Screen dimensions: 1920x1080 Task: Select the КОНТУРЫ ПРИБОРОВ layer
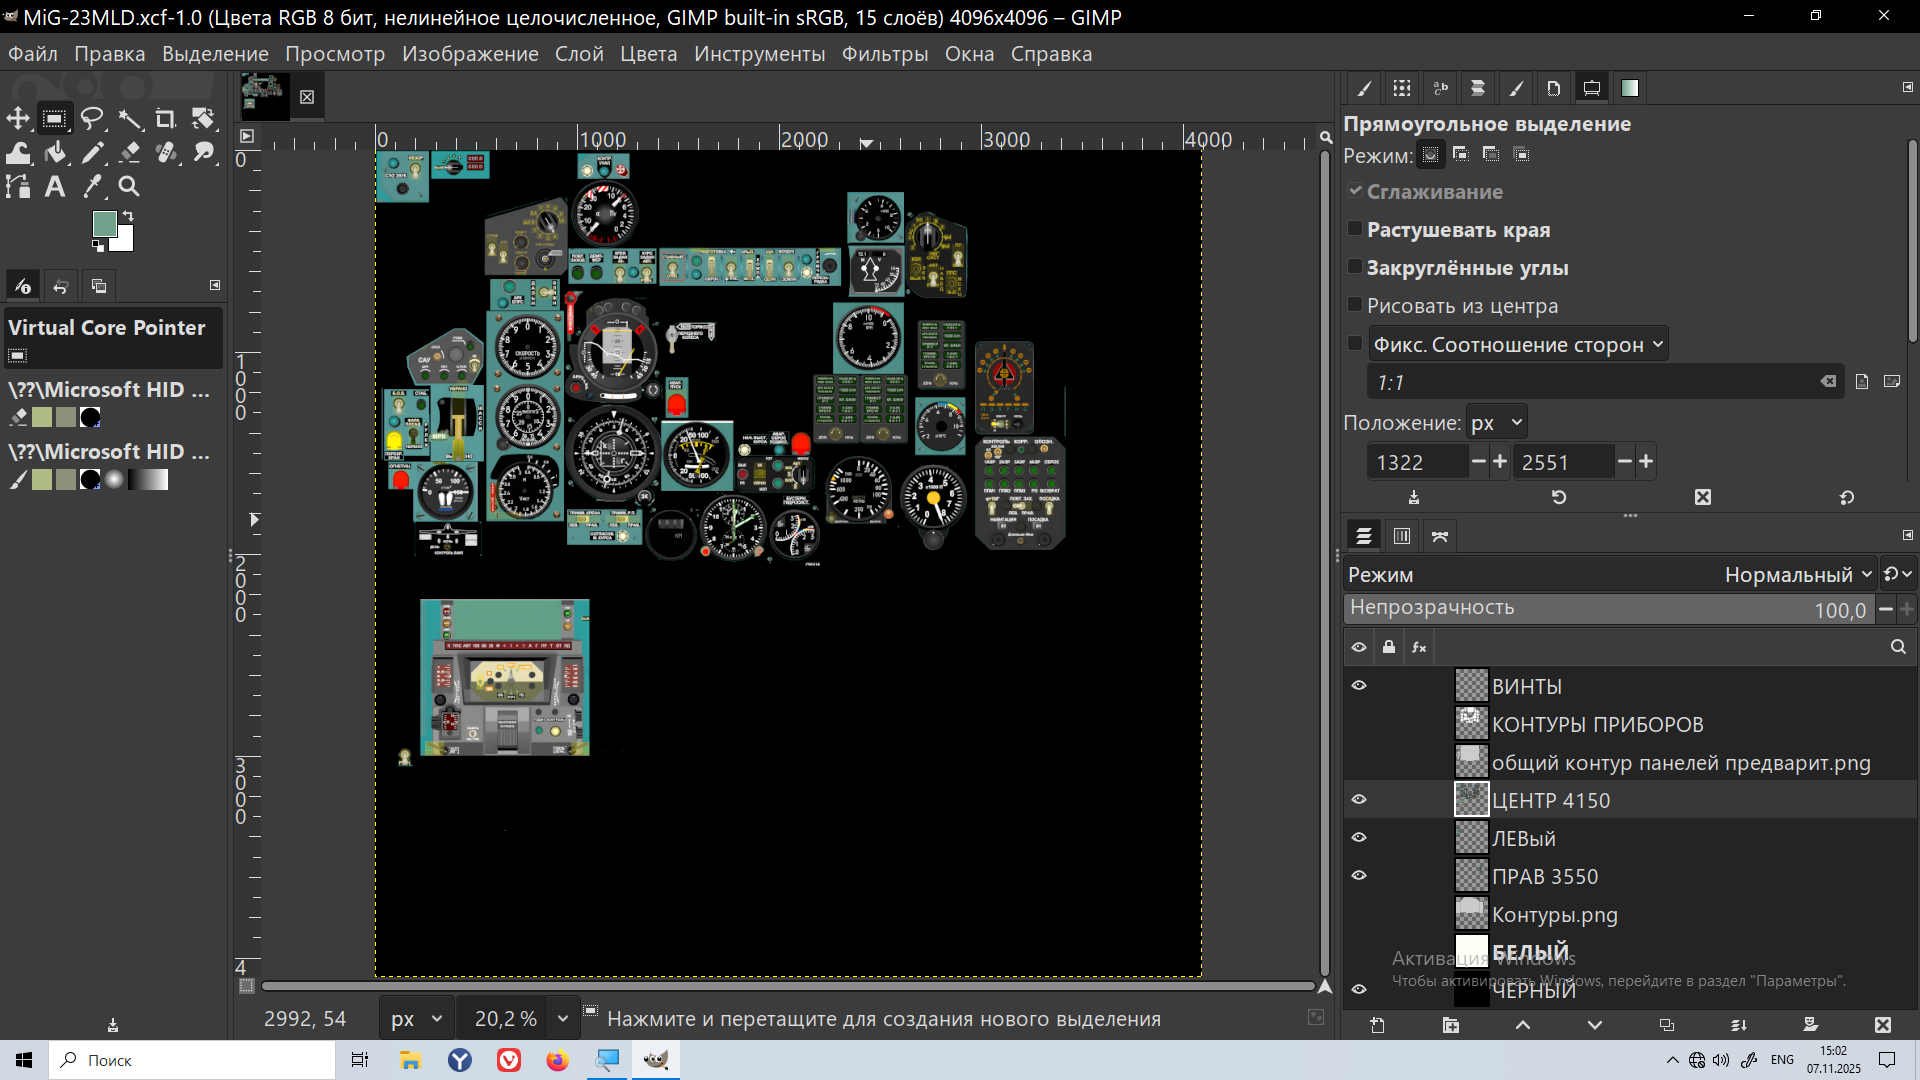1597,725
